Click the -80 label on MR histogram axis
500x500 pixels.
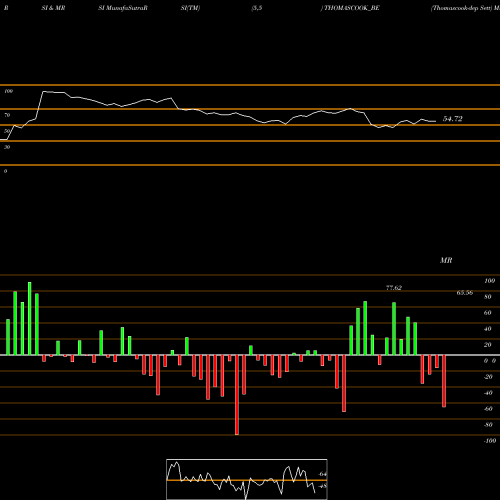coord(488,425)
